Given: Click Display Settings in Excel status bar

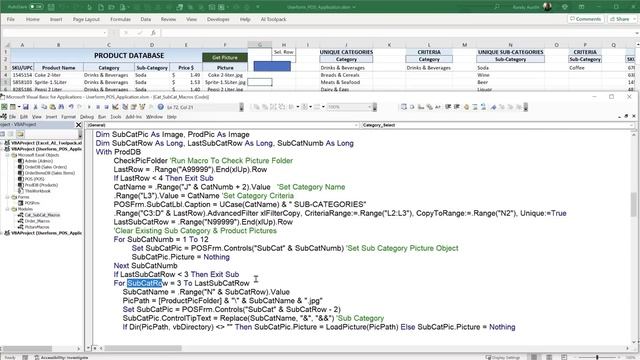Looking at the screenshot, I should click(x=502, y=358).
